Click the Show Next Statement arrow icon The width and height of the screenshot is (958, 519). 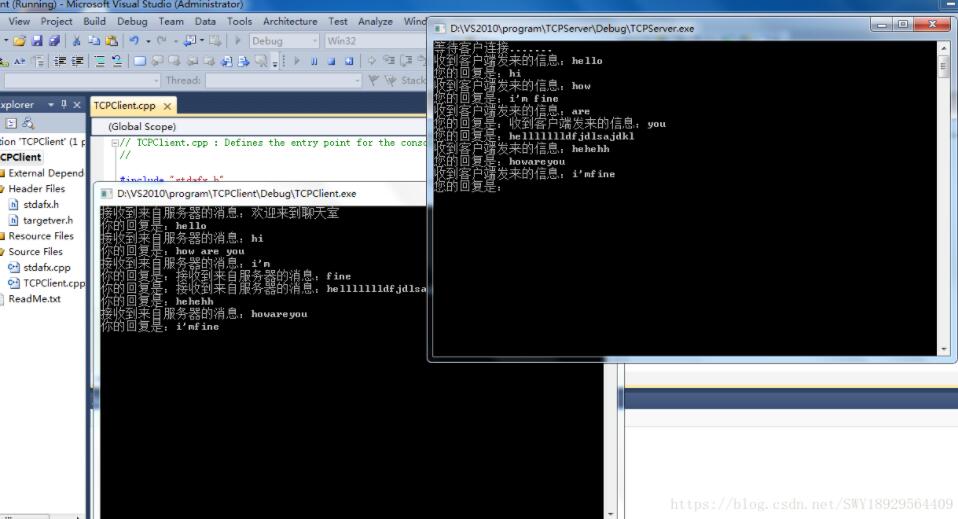371,61
